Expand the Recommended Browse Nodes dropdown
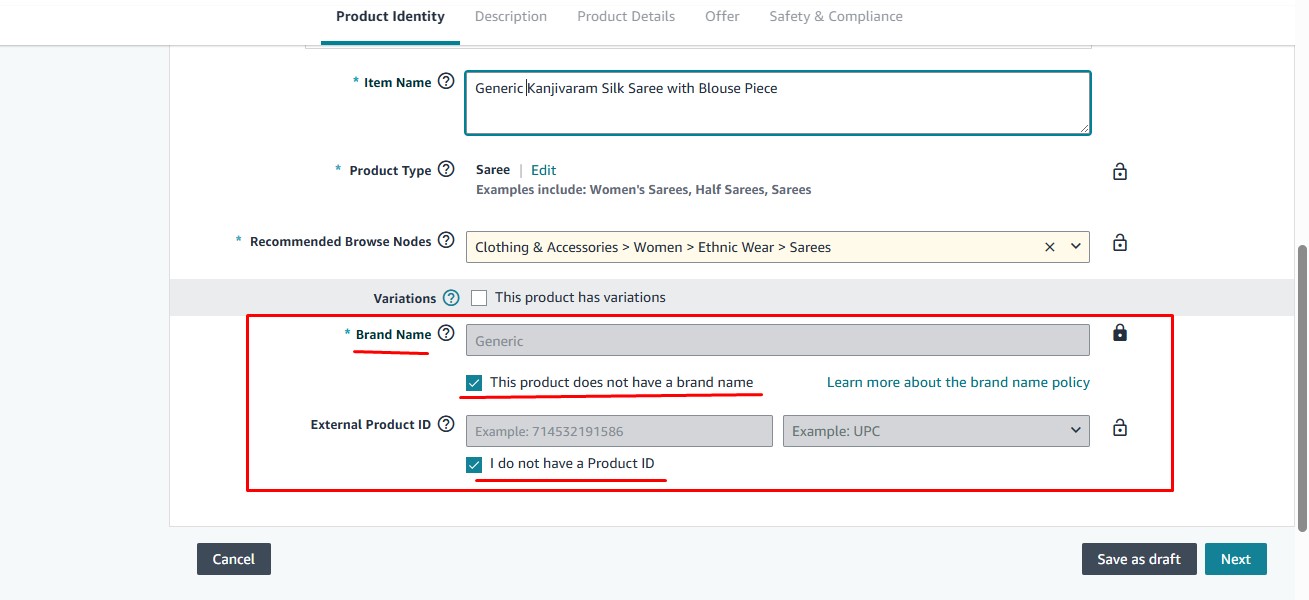 coord(1076,247)
